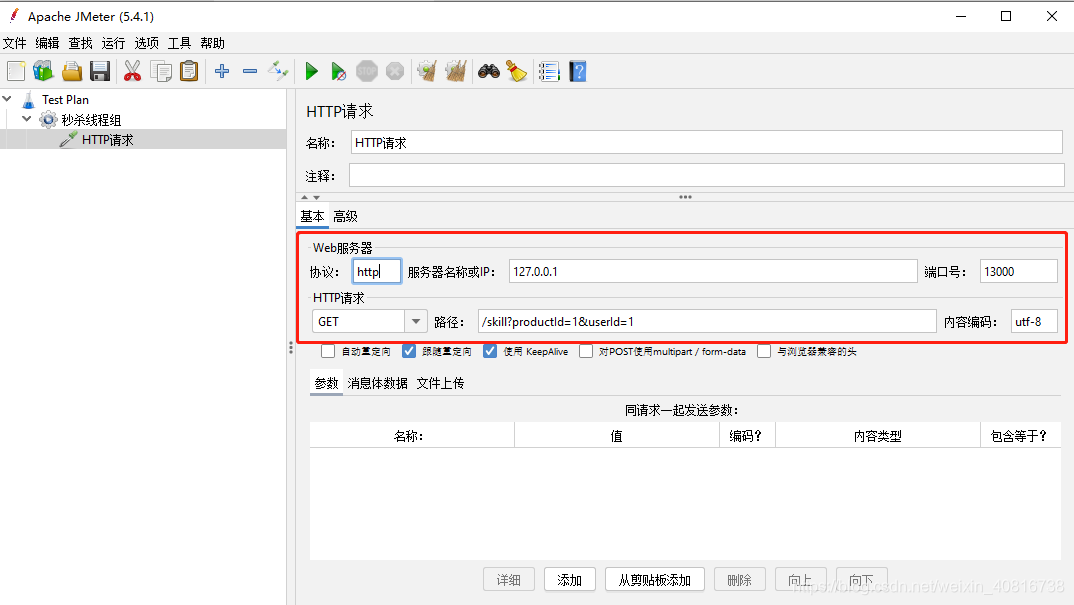
Task: Click the 详细 button
Action: 508,580
